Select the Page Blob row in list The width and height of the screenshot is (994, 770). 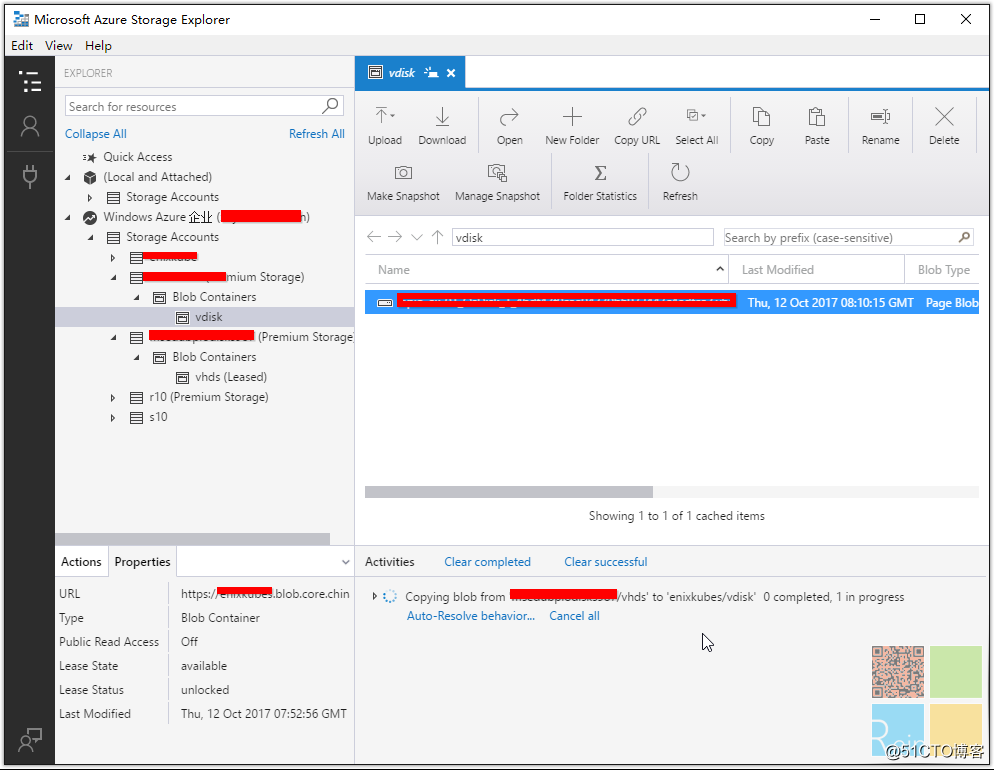coord(672,302)
